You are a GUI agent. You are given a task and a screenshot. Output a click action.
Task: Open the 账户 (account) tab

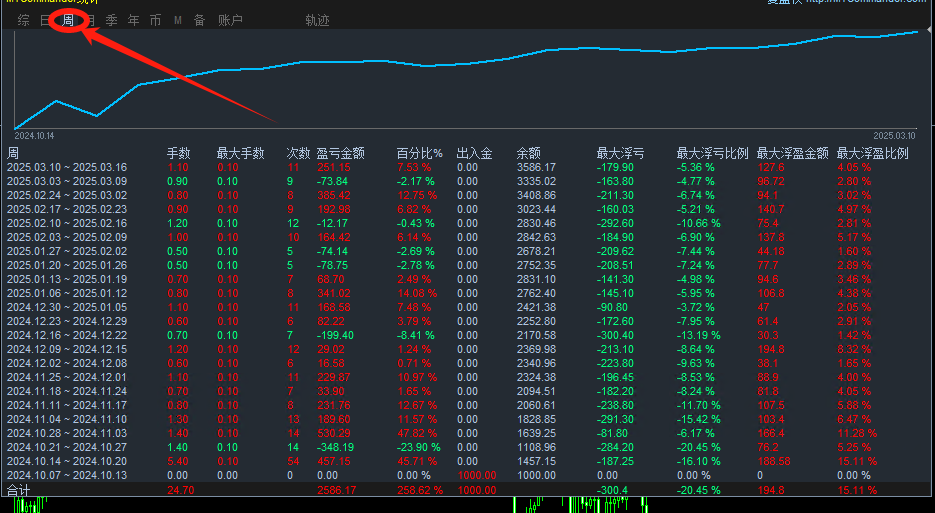(x=230, y=20)
